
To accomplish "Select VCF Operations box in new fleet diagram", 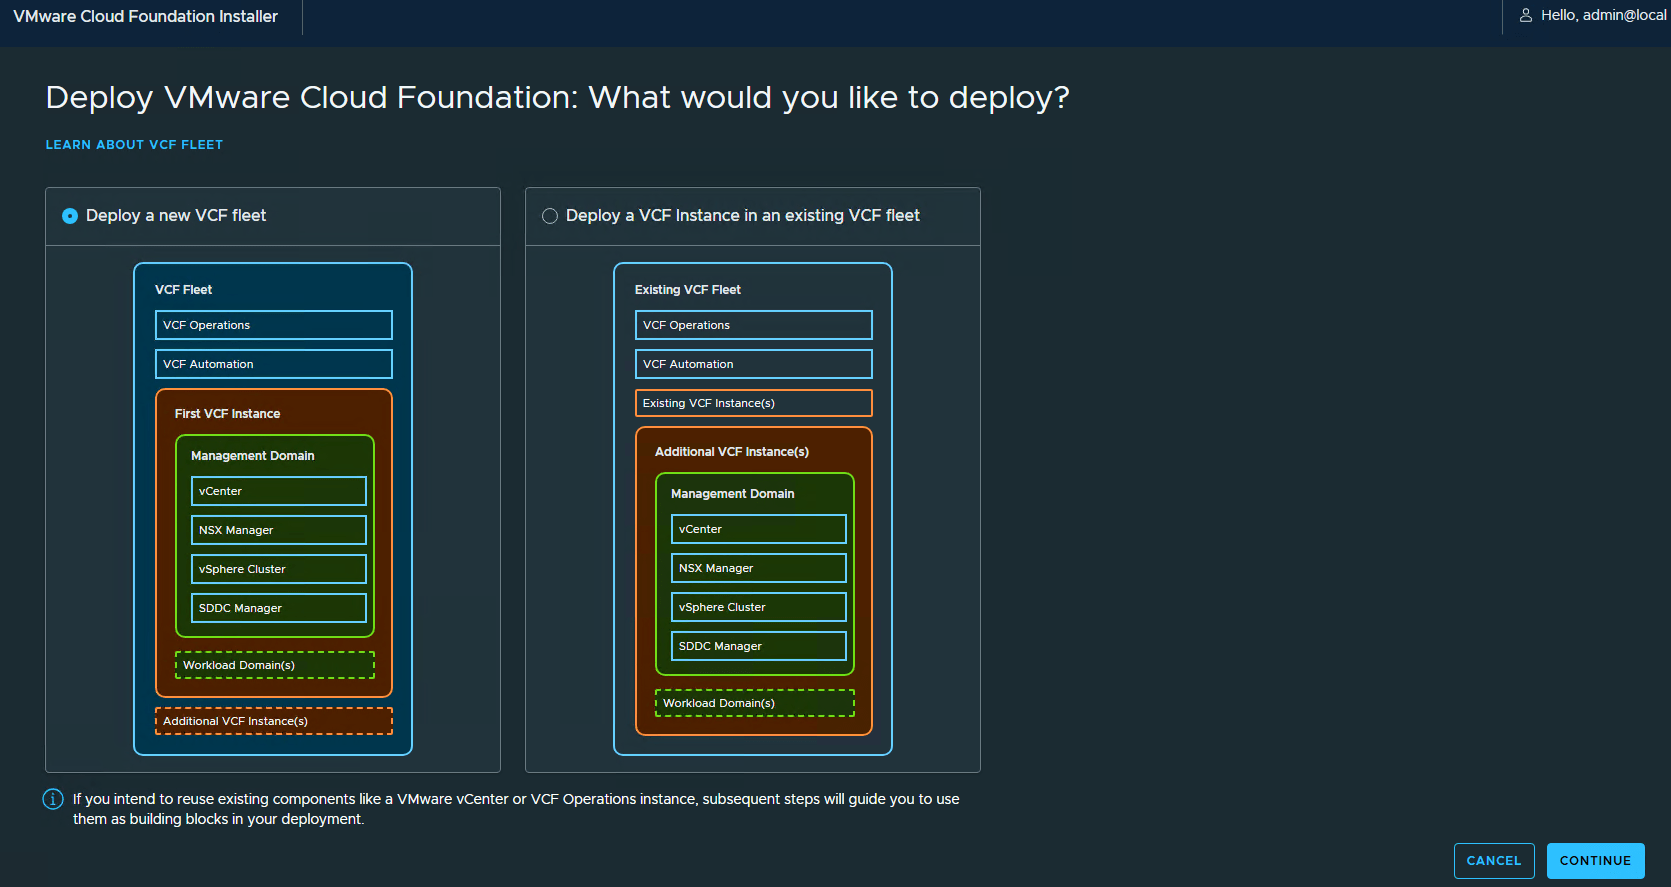I will [x=274, y=325].
